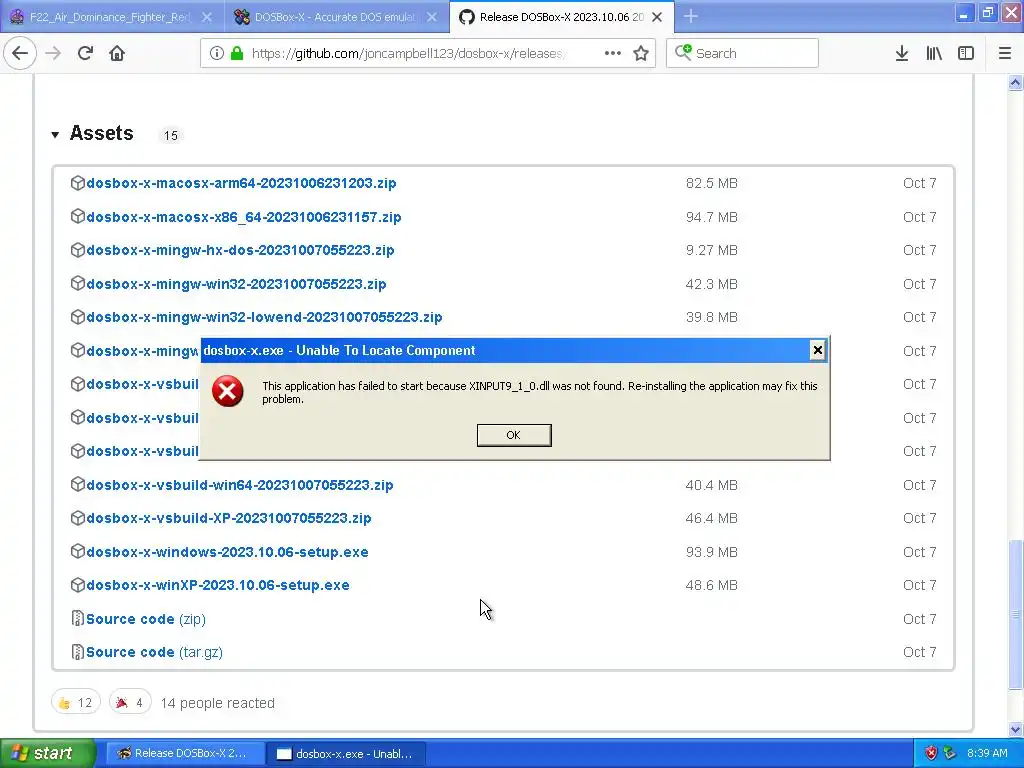Switch to dosbox-x.exe taskbar button
Viewport: 1024px width, 768px height.
coord(346,754)
